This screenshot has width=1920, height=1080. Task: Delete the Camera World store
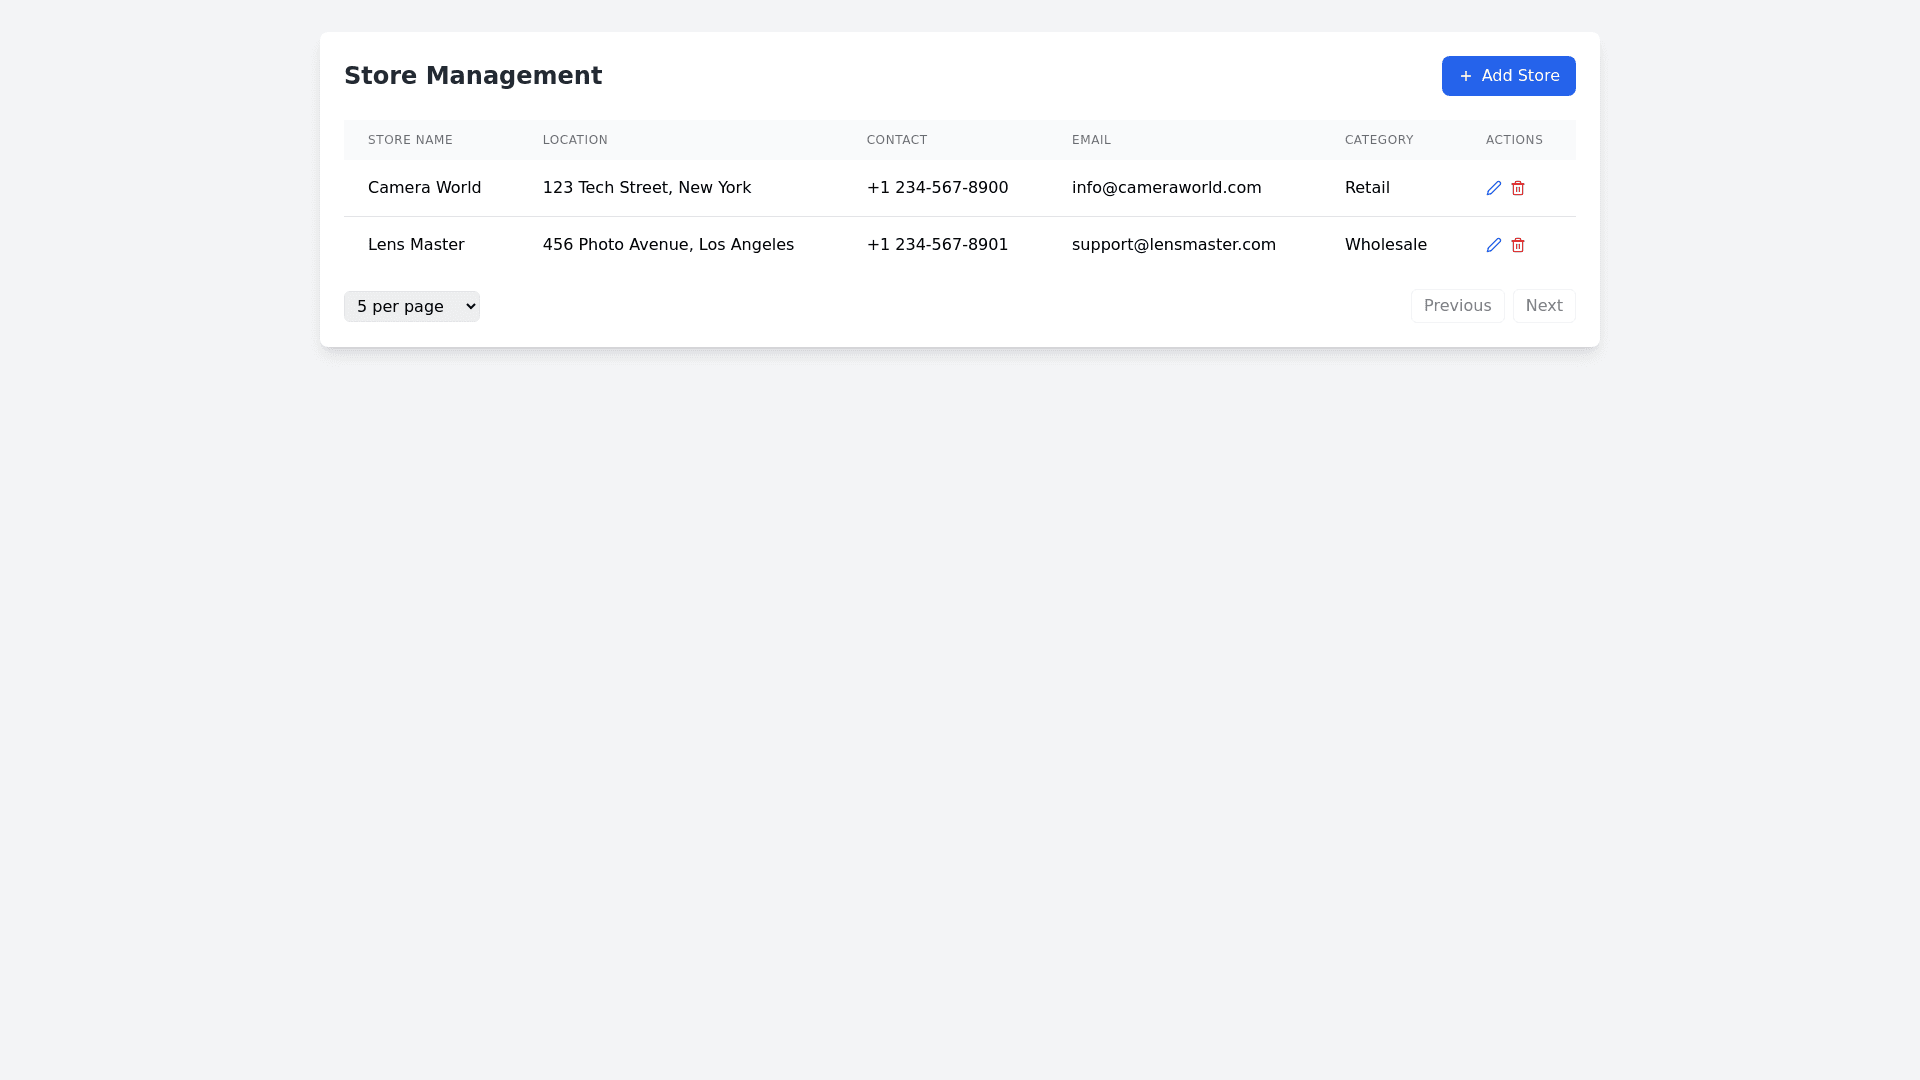1517,188
